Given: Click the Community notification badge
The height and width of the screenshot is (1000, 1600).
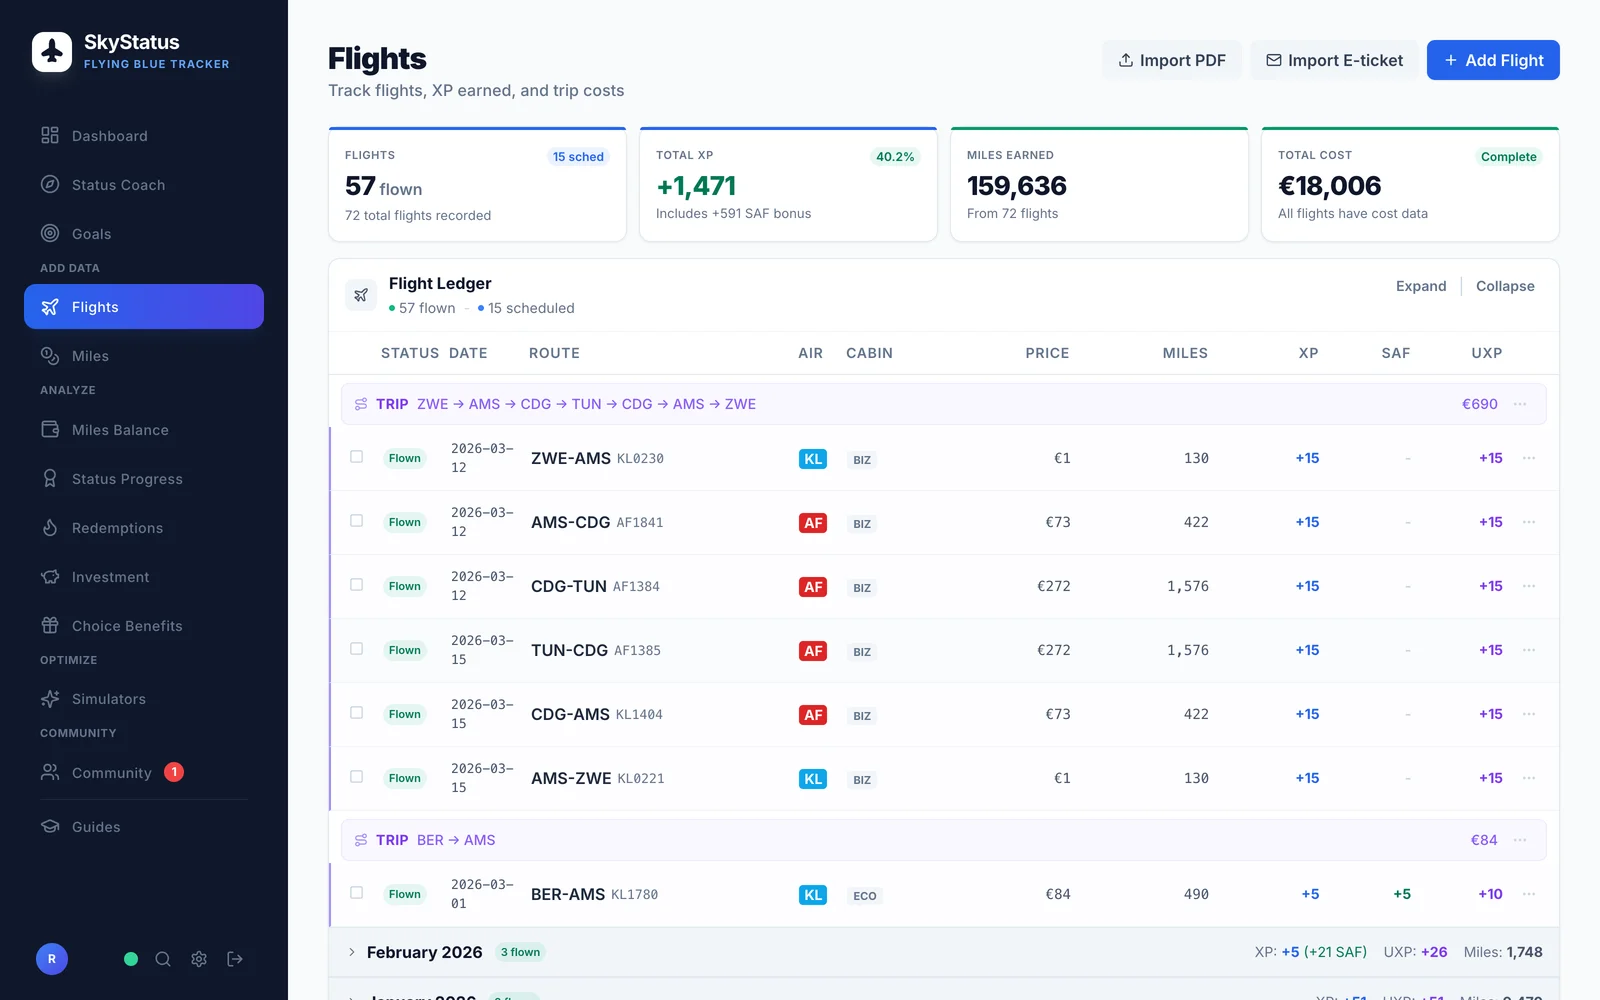Looking at the screenshot, I should 174,772.
